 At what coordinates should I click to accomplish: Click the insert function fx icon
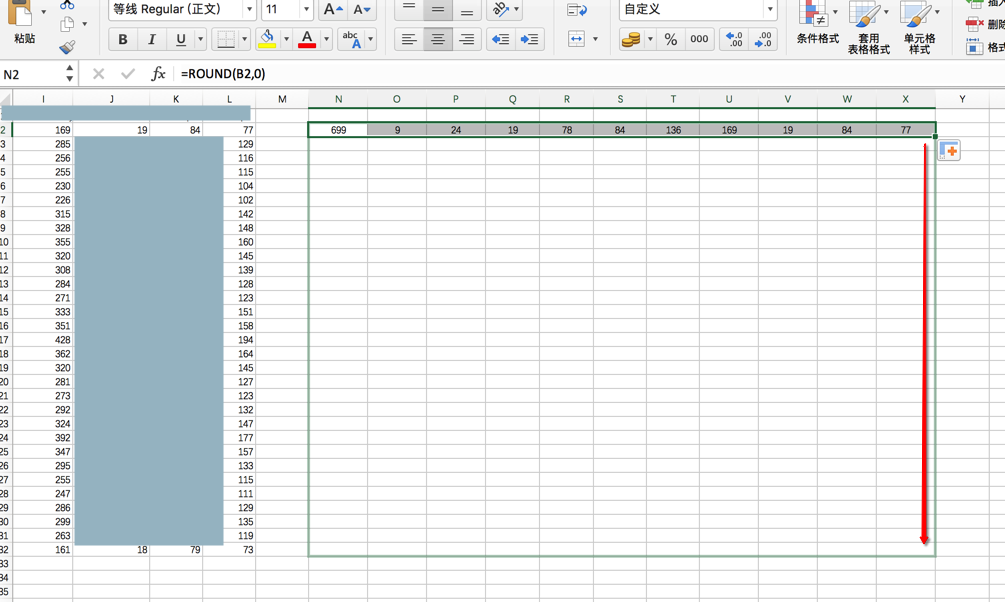(158, 74)
